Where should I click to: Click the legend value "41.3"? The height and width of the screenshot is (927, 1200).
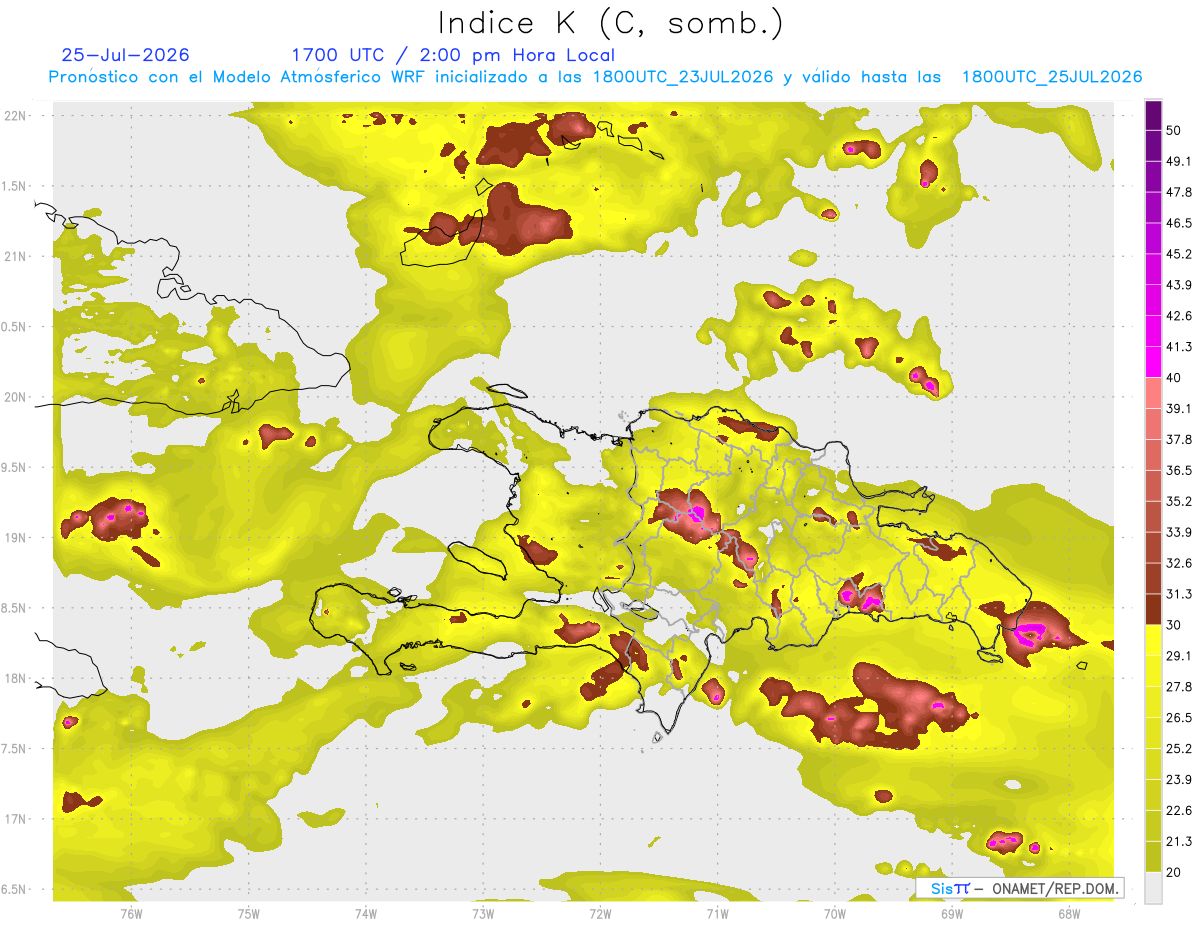(x=1179, y=347)
